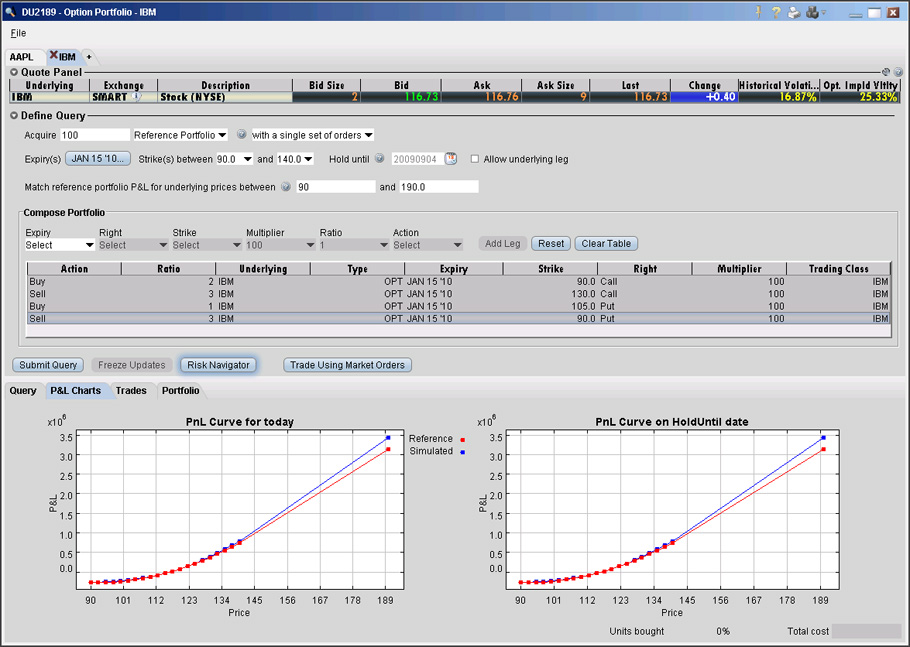Click the Change +0.40 cell
Viewport: 910px width, 647px height.
[x=703, y=97]
